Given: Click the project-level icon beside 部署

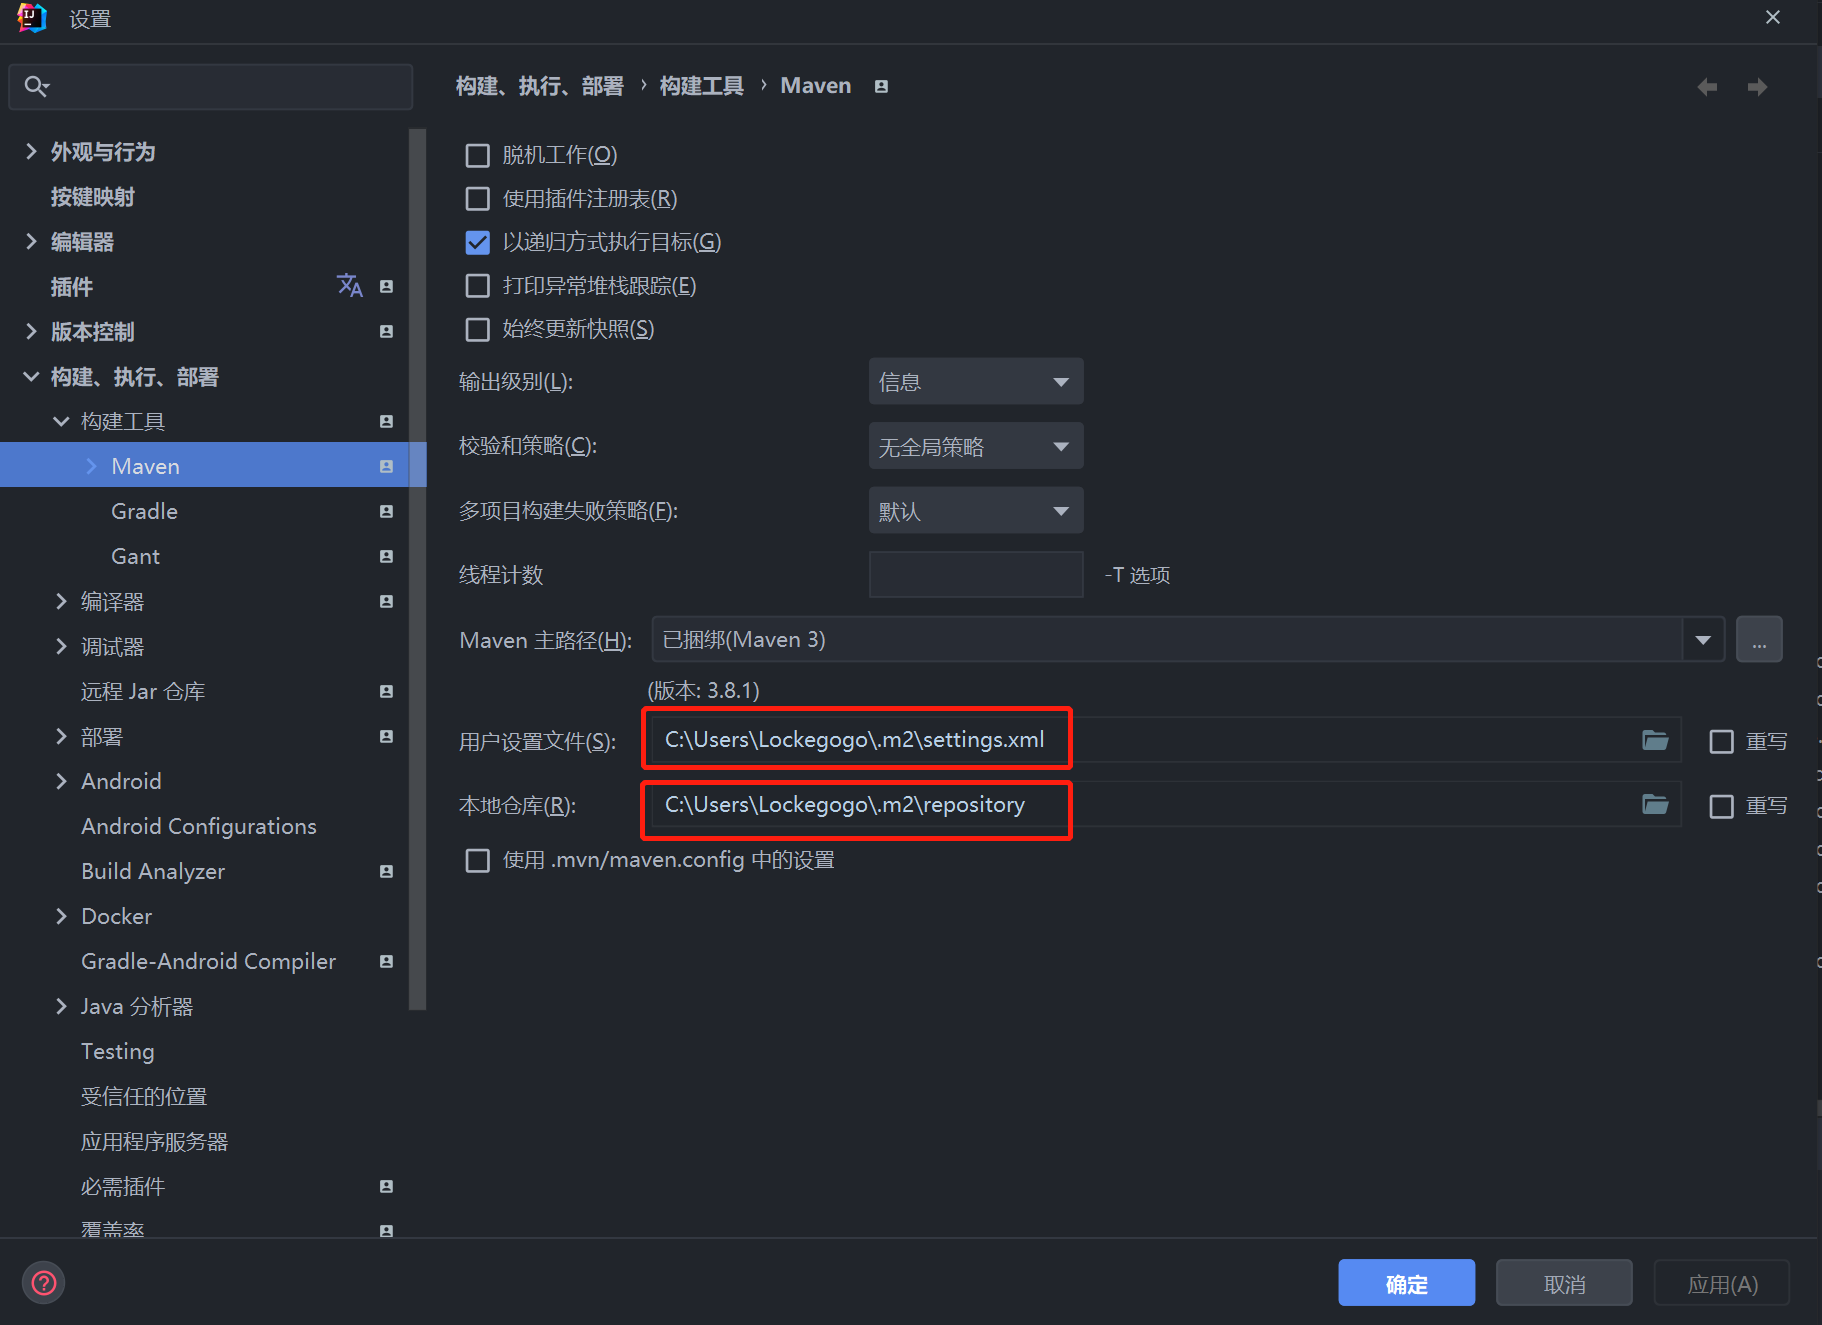Looking at the screenshot, I should tap(386, 736).
